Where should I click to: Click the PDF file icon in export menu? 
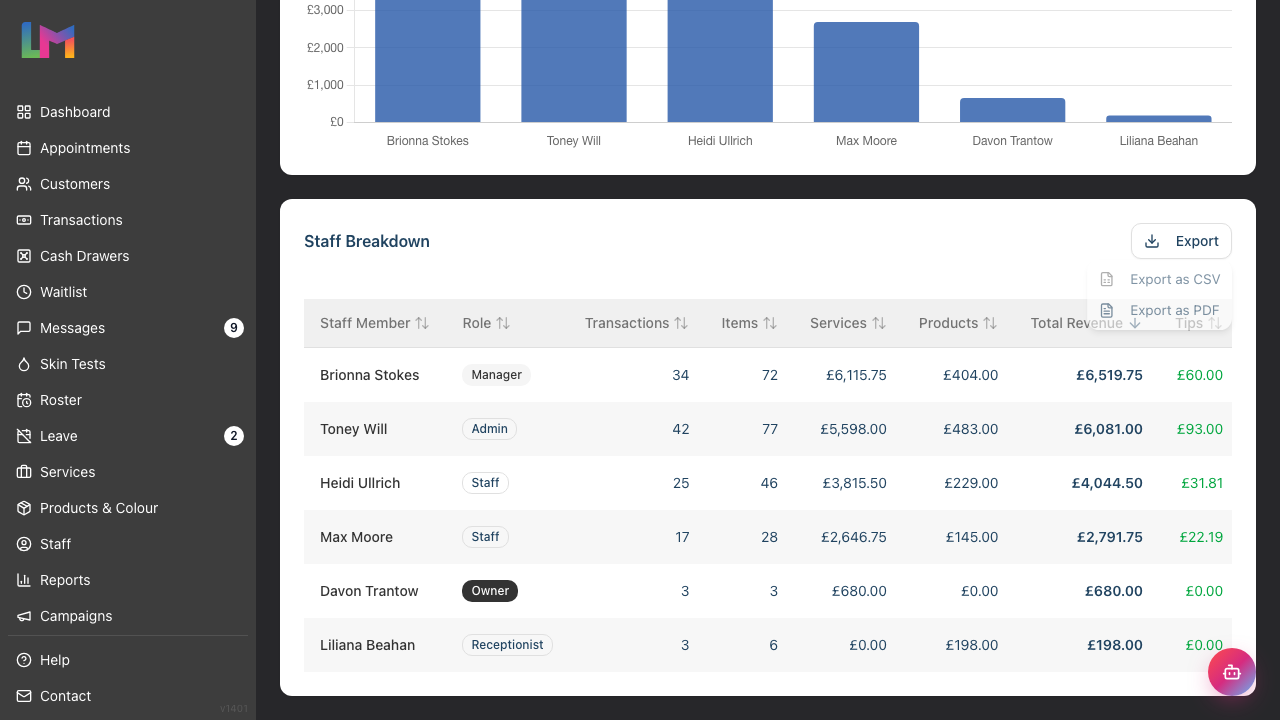tap(1107, 310)
